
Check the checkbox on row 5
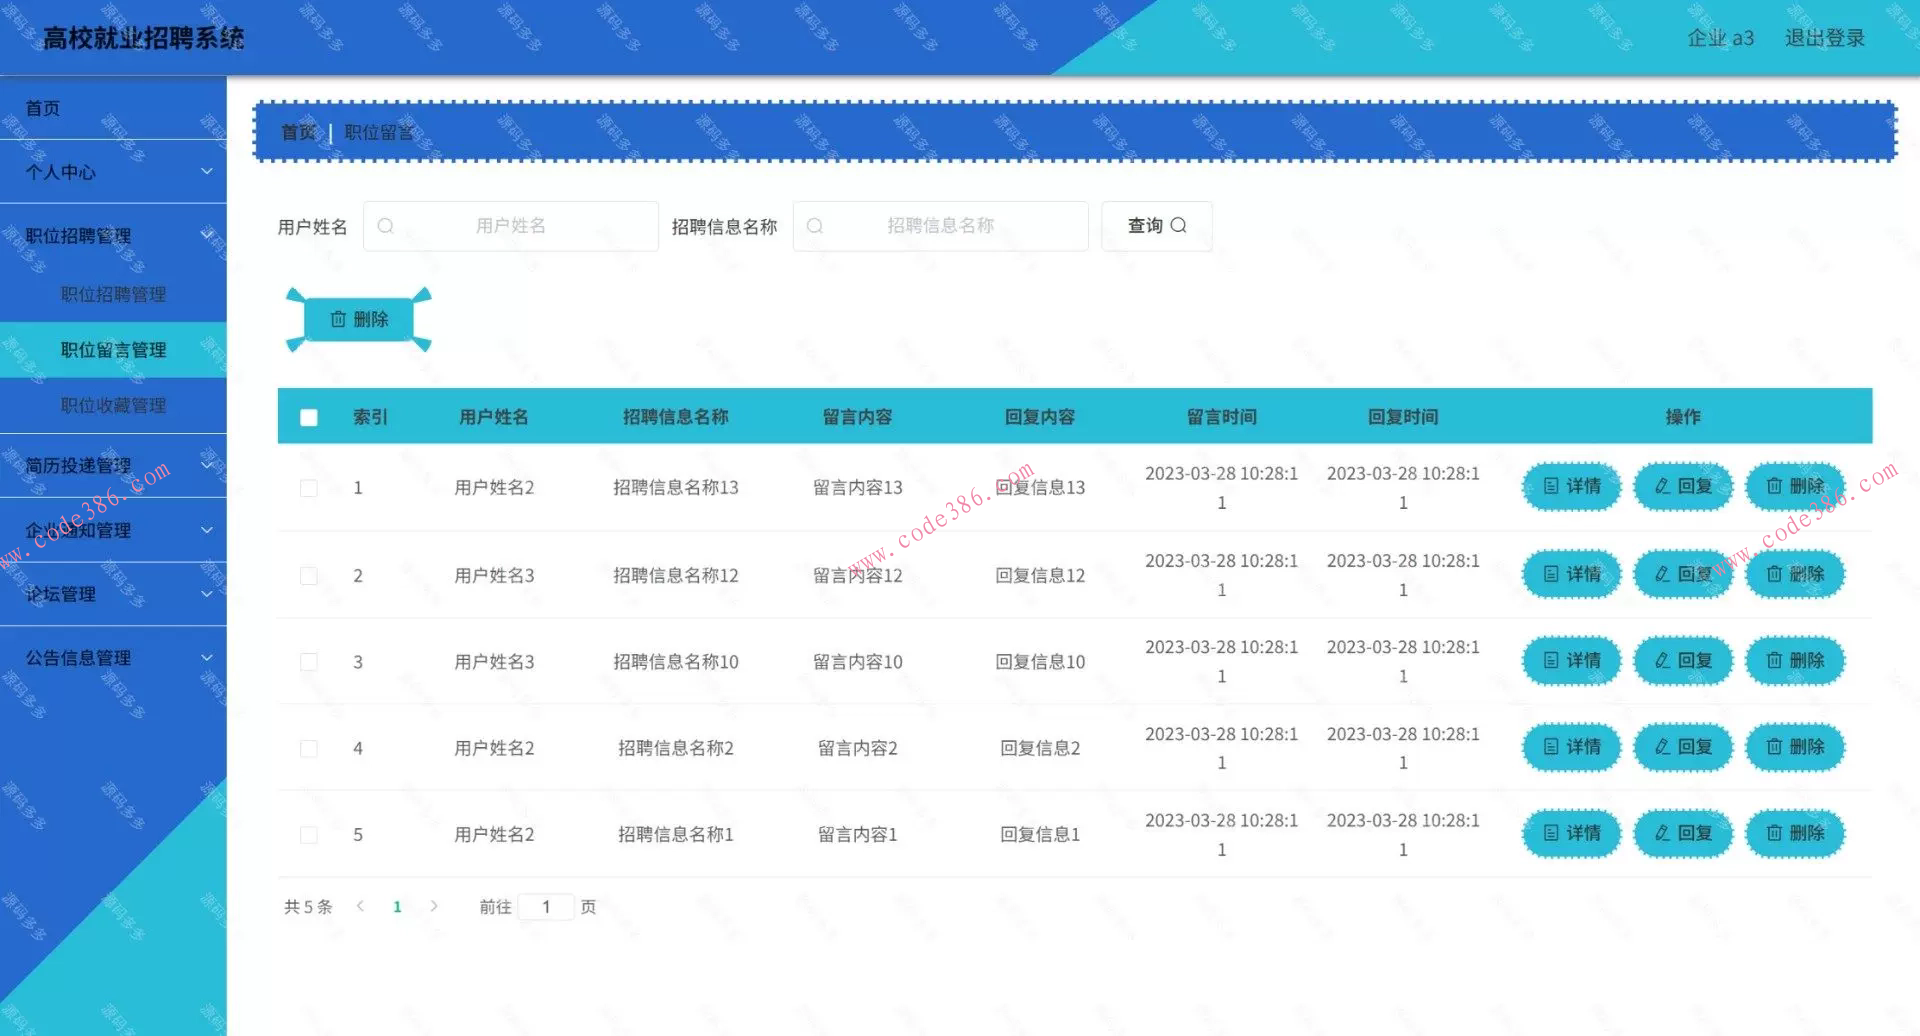[308, 833]
